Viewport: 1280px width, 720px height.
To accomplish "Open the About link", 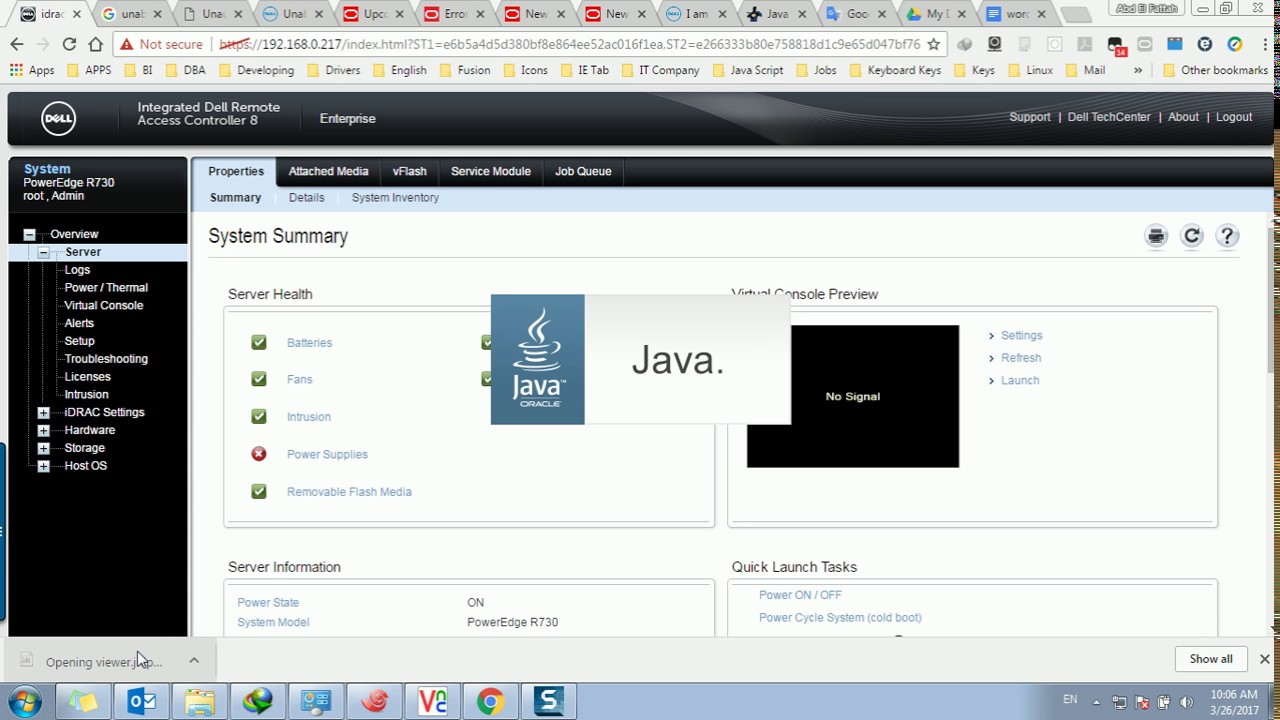I will click(x=1183, y=117).
